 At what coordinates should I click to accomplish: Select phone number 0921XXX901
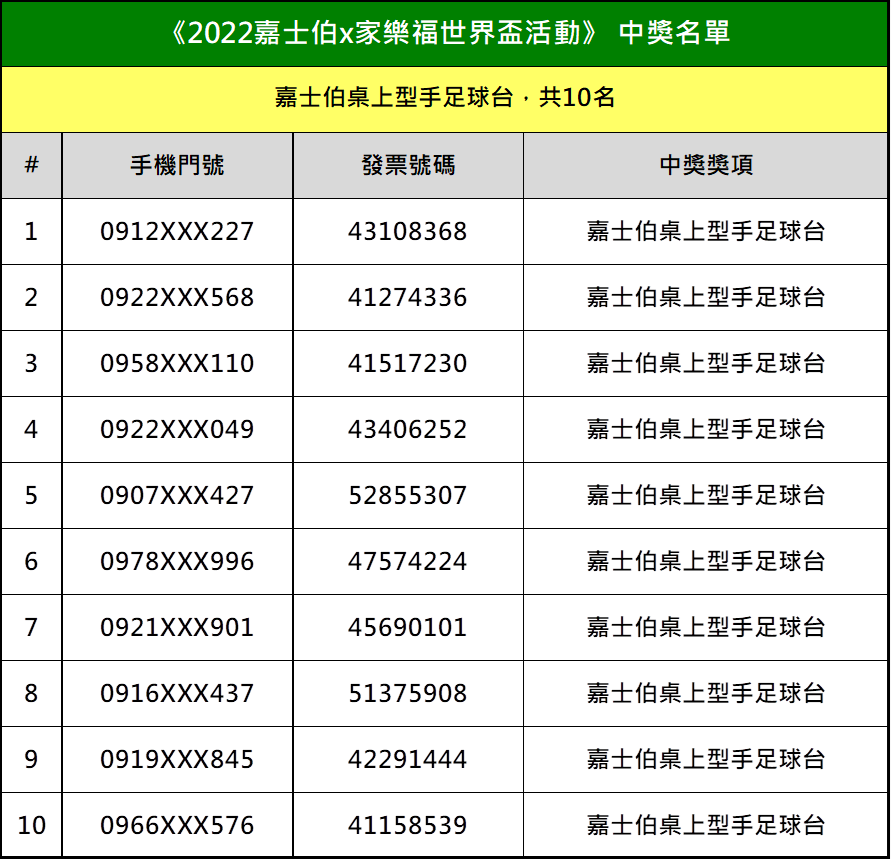pyautogui.click(x=177, y=628)
